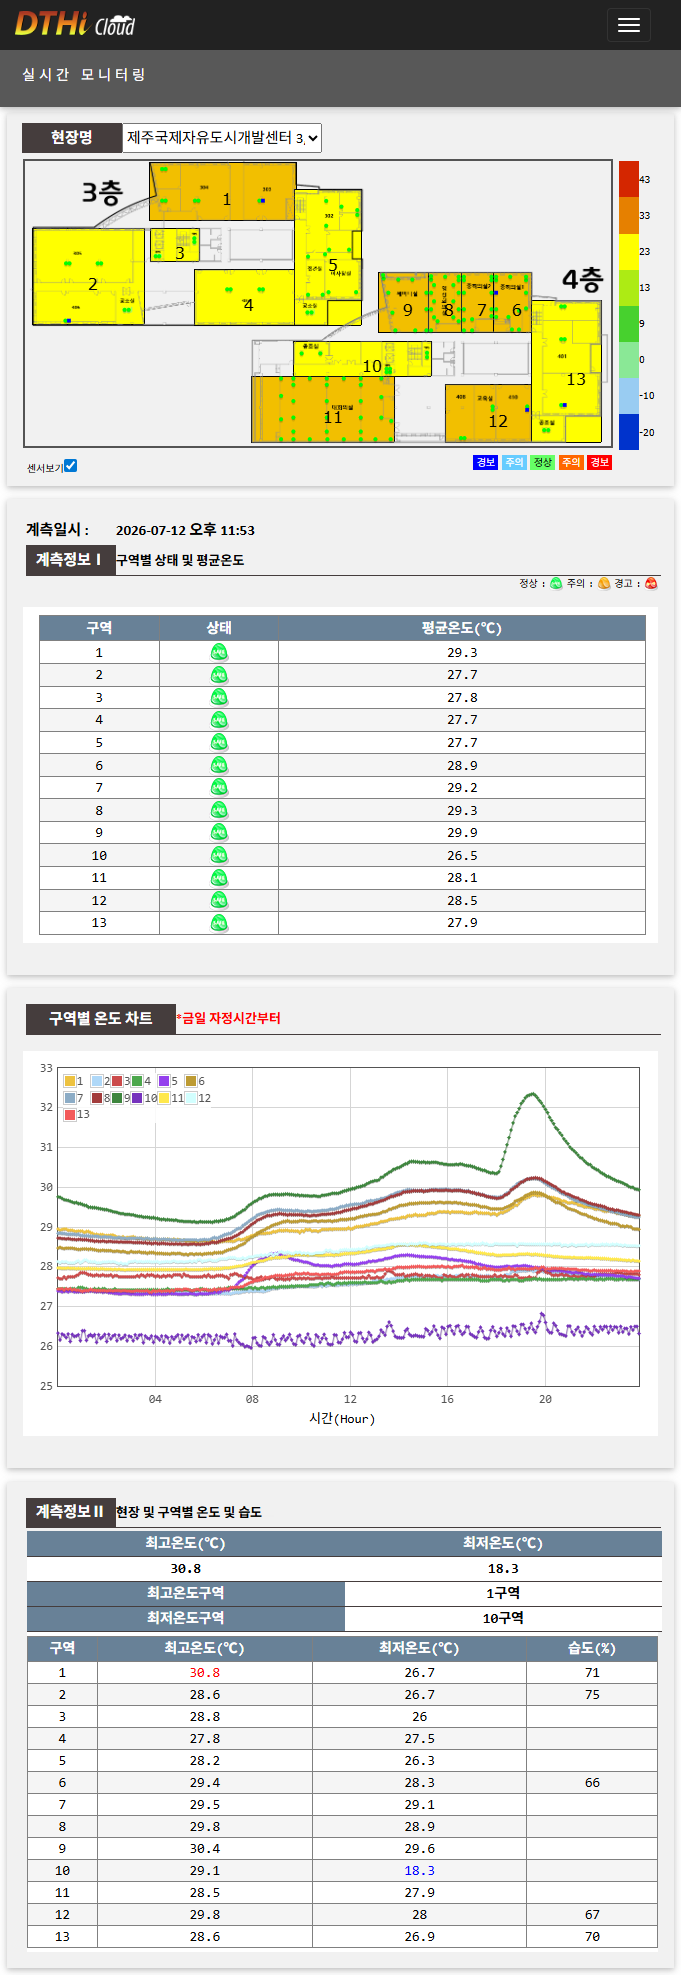Image resolution: width=681 pixels, height=1975 pixels.
Task: Open the 현장명 site selection dropdown
Action: point(222,138)
